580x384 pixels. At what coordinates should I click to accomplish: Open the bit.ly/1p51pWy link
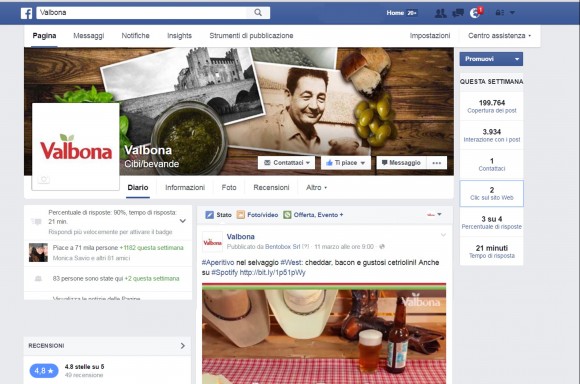pos(273,273)
